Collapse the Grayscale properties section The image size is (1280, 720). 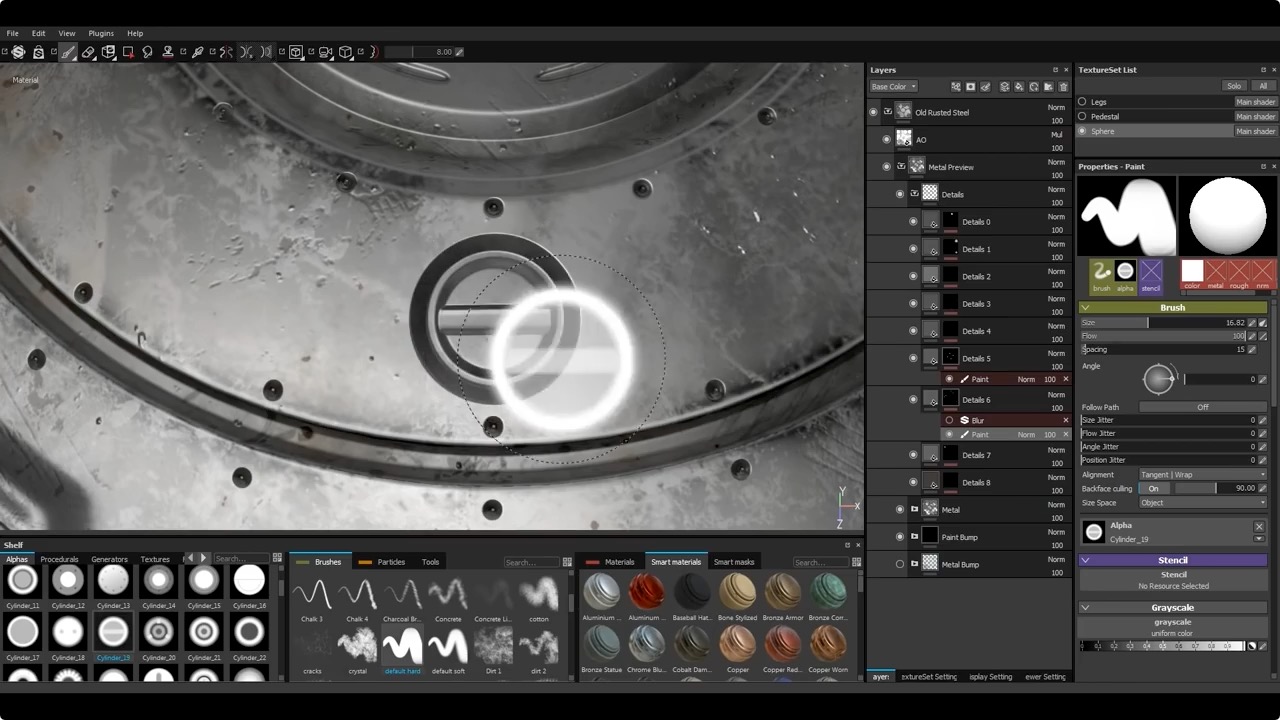coord(1086,608)
